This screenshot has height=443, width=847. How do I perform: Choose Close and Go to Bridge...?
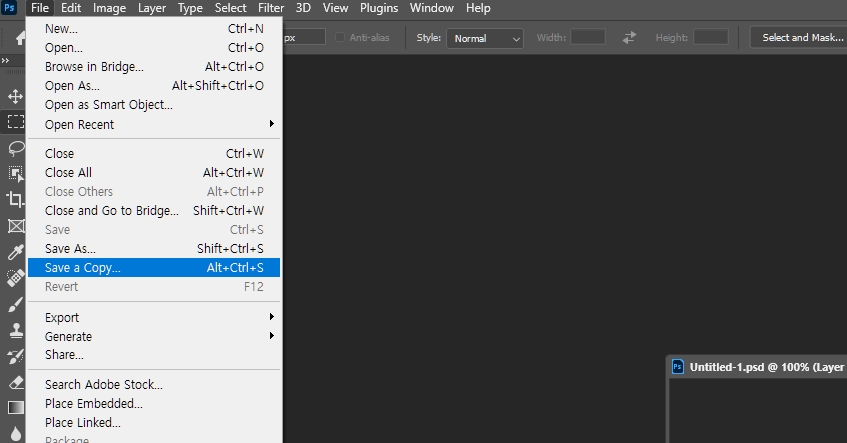154,210
